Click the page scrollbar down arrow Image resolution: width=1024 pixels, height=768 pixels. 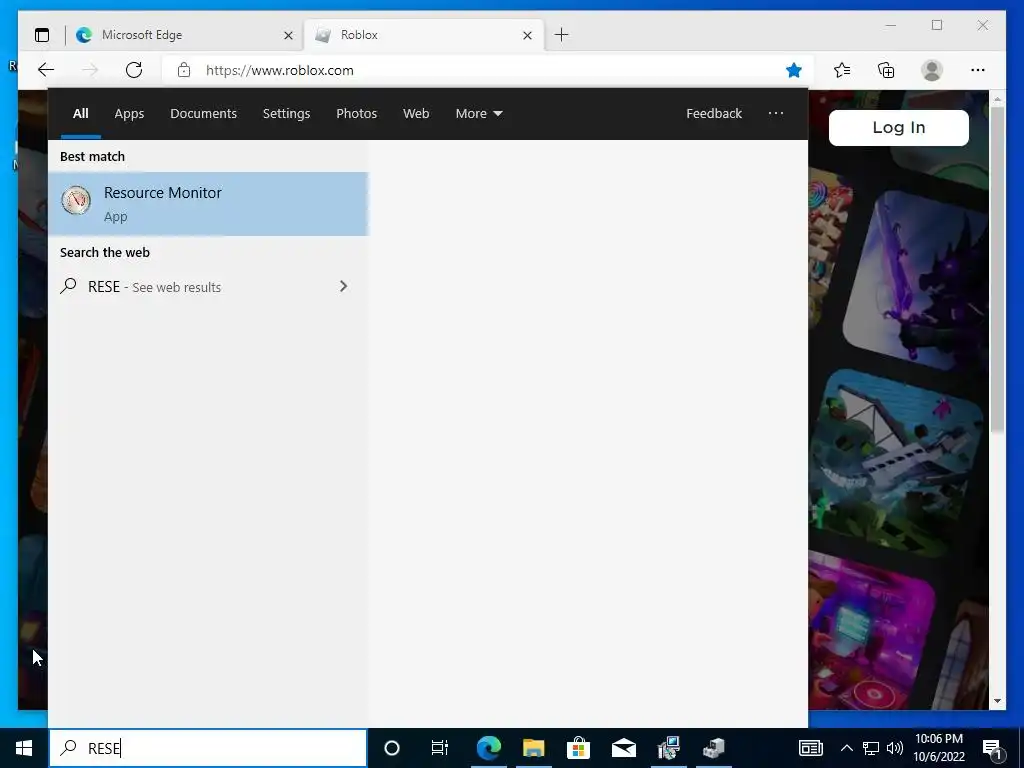coord(997,701)
